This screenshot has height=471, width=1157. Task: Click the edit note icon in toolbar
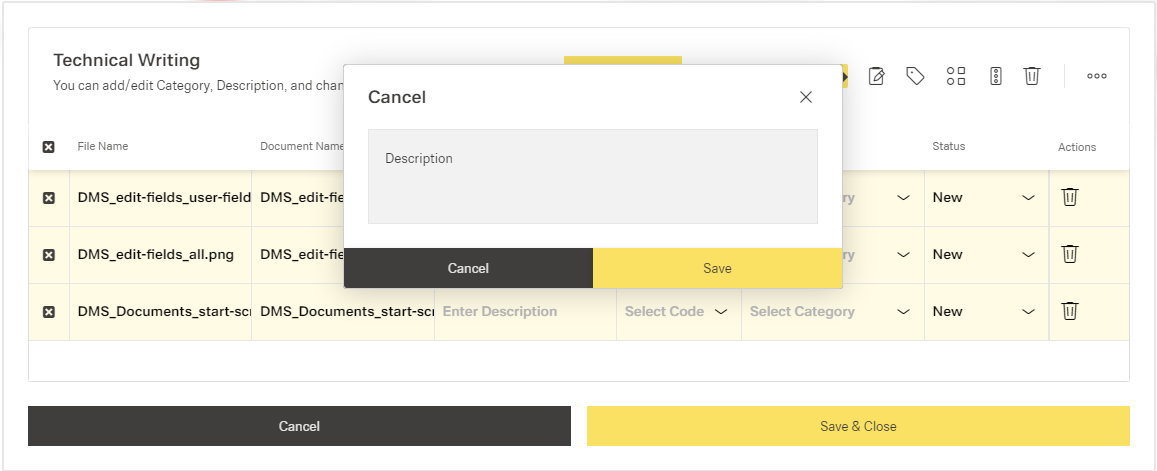[x=877, y=76]
